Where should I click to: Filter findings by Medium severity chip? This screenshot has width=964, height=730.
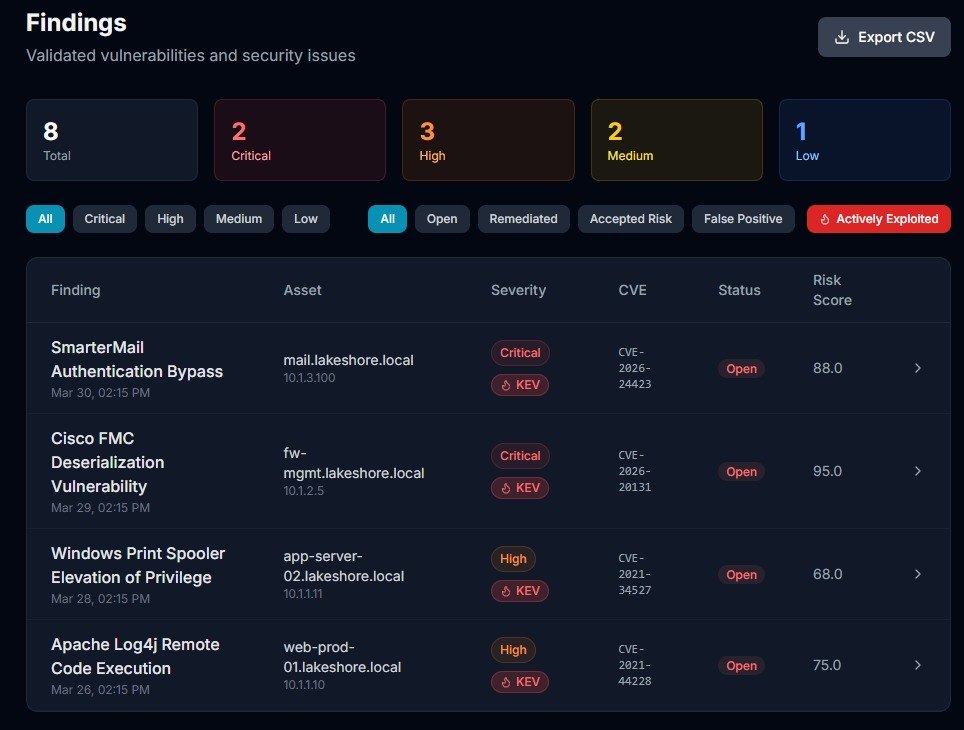[239, 219]
